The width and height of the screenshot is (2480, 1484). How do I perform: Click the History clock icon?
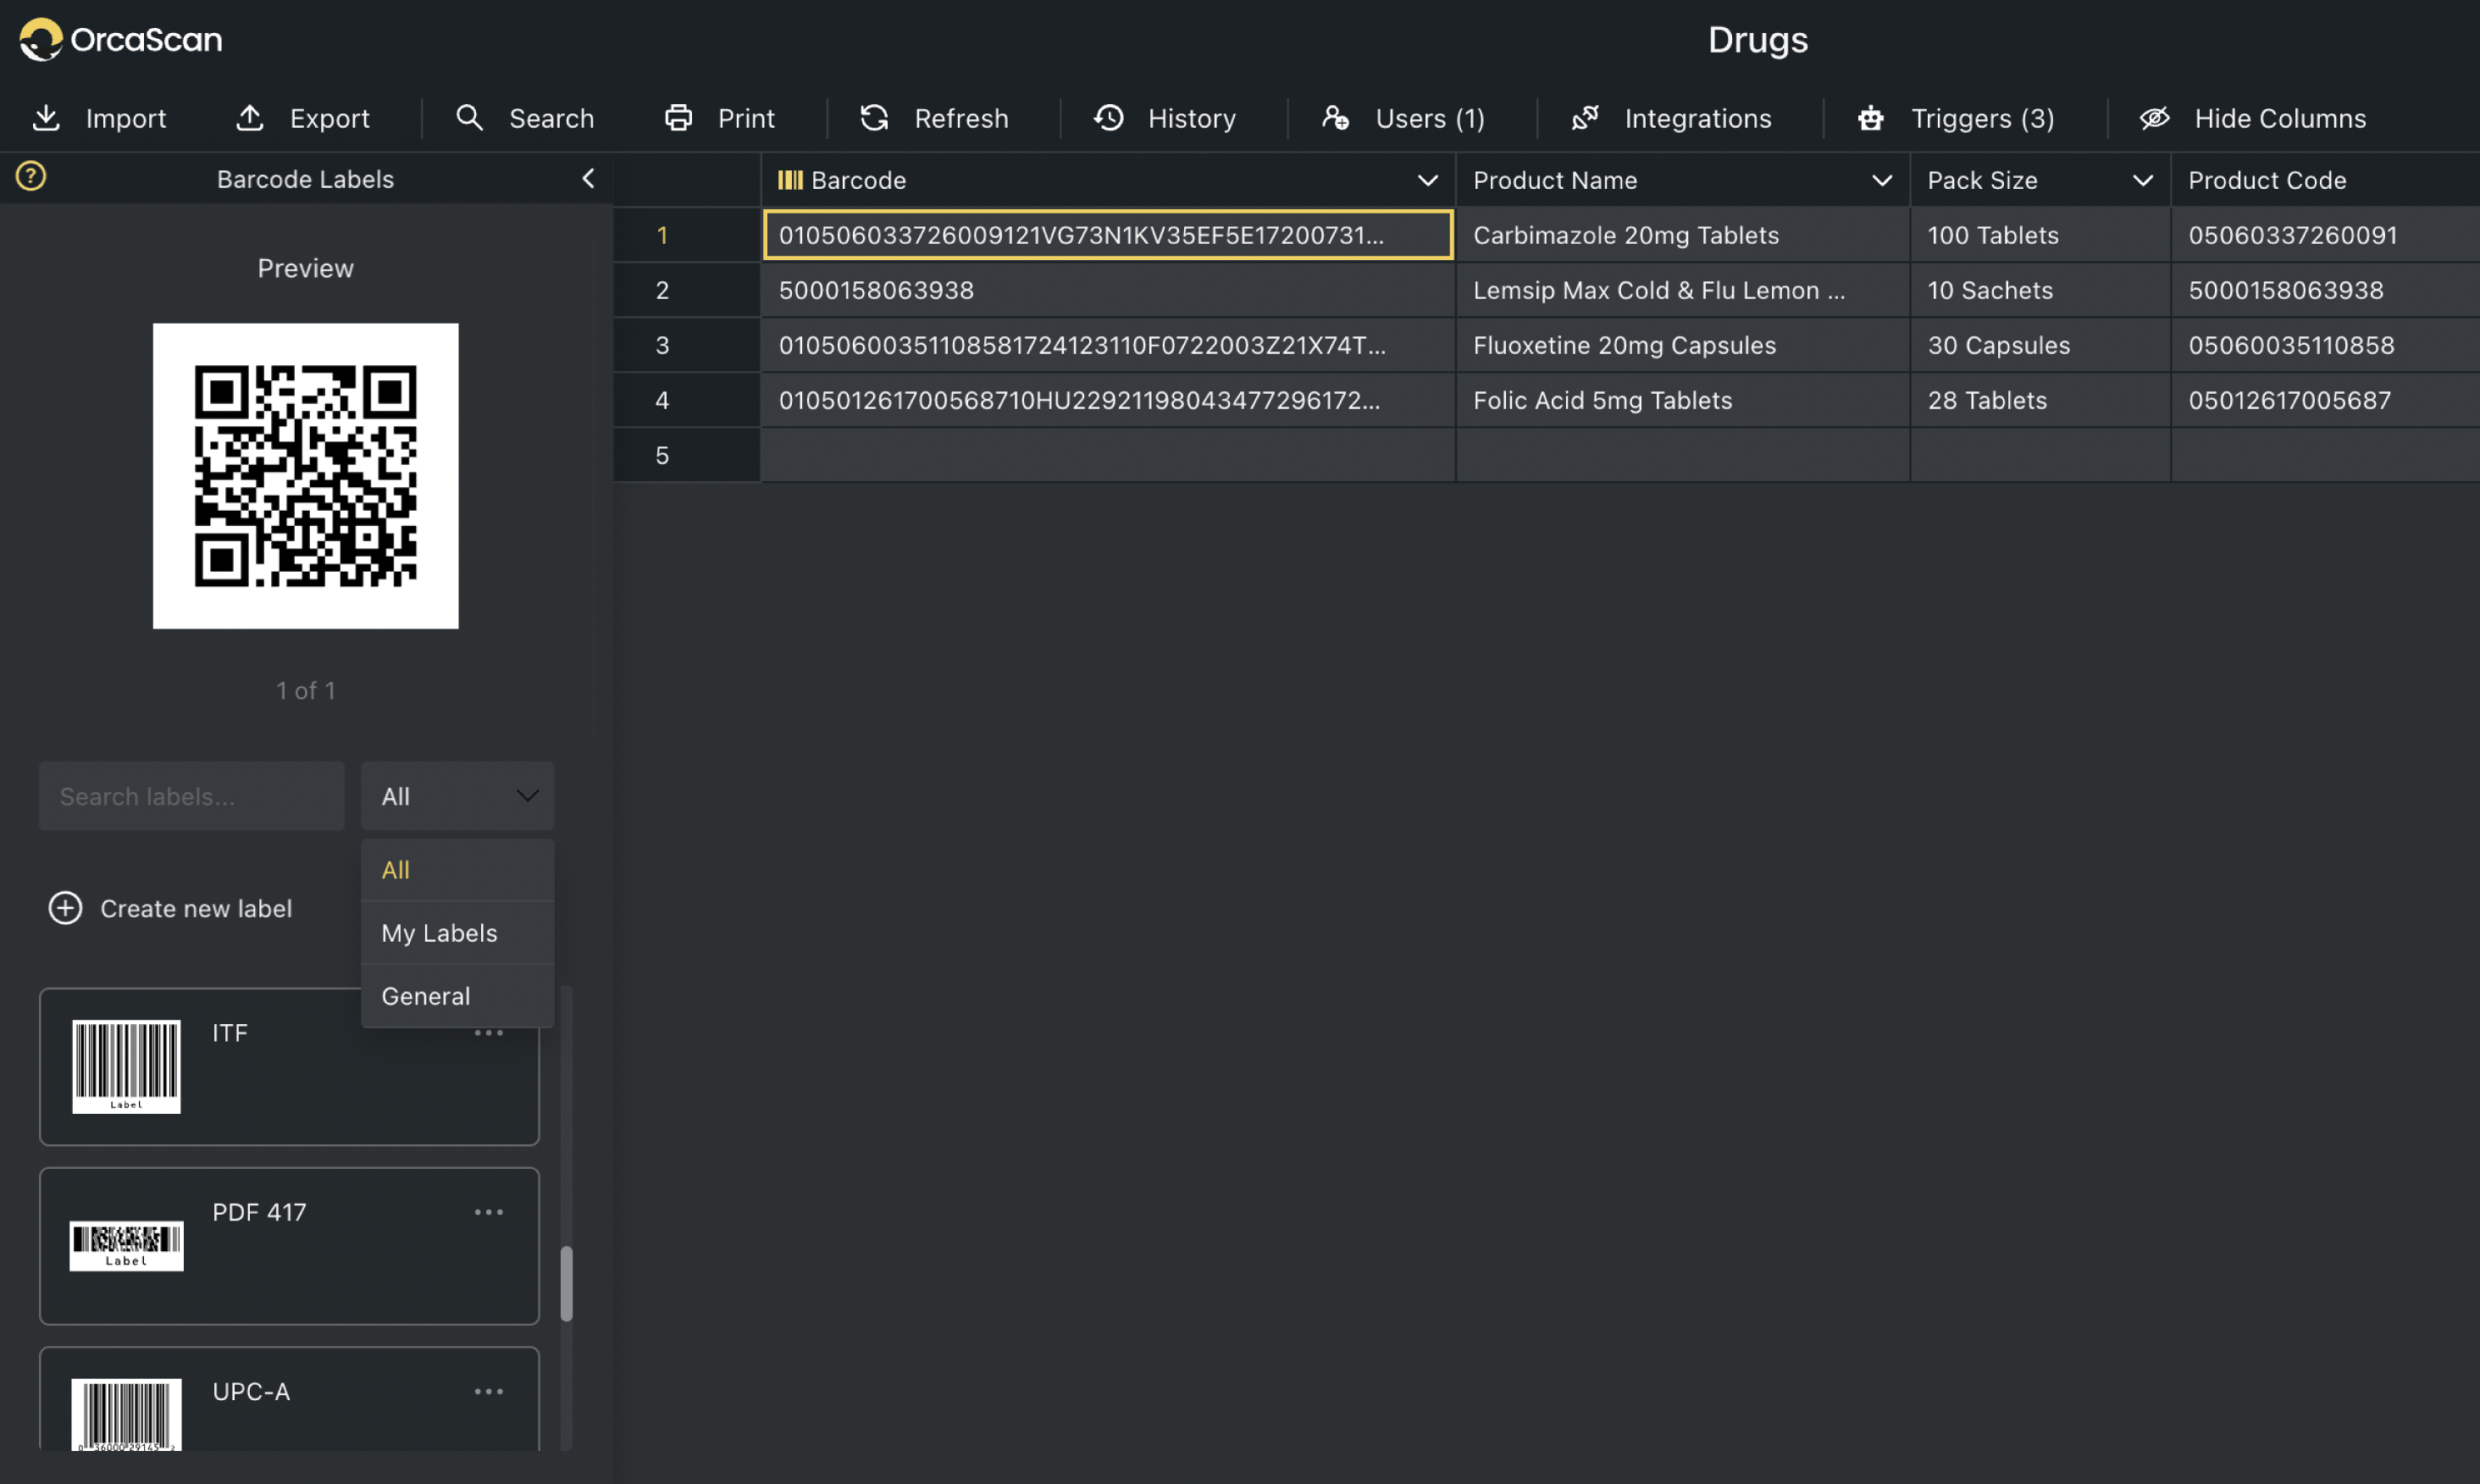pos(1109,118)
